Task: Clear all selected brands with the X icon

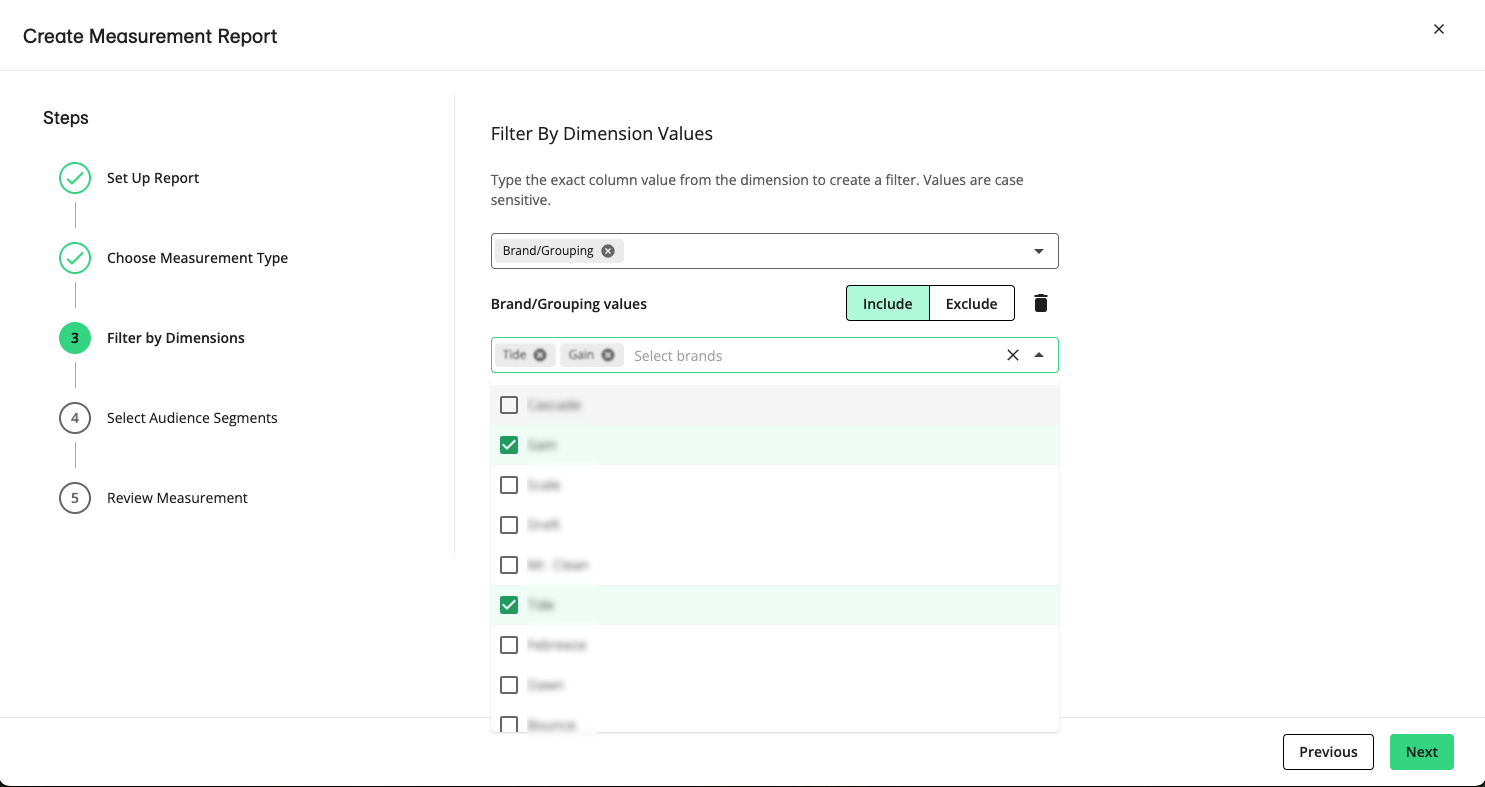Action: (x=1012, y=354)
